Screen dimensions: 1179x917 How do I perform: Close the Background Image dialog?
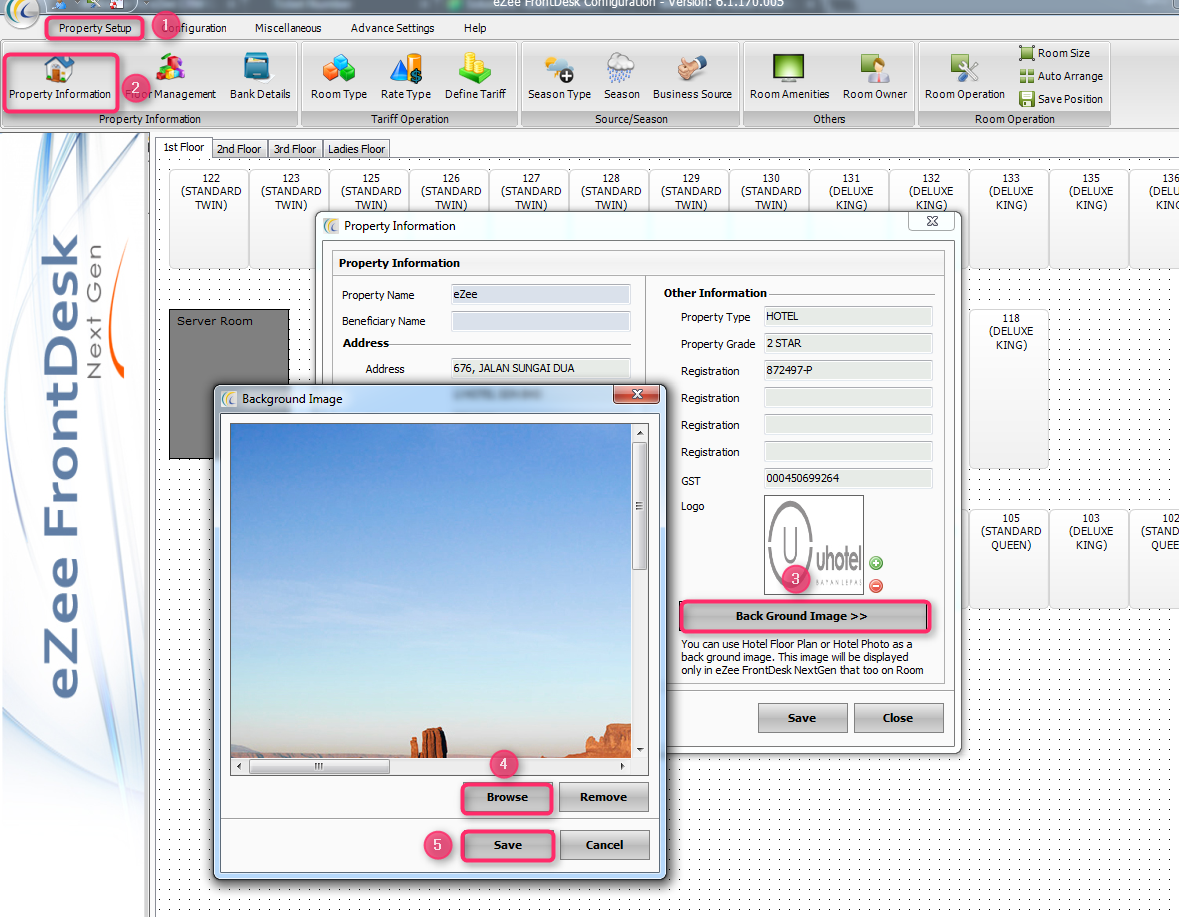pos(637,394)
